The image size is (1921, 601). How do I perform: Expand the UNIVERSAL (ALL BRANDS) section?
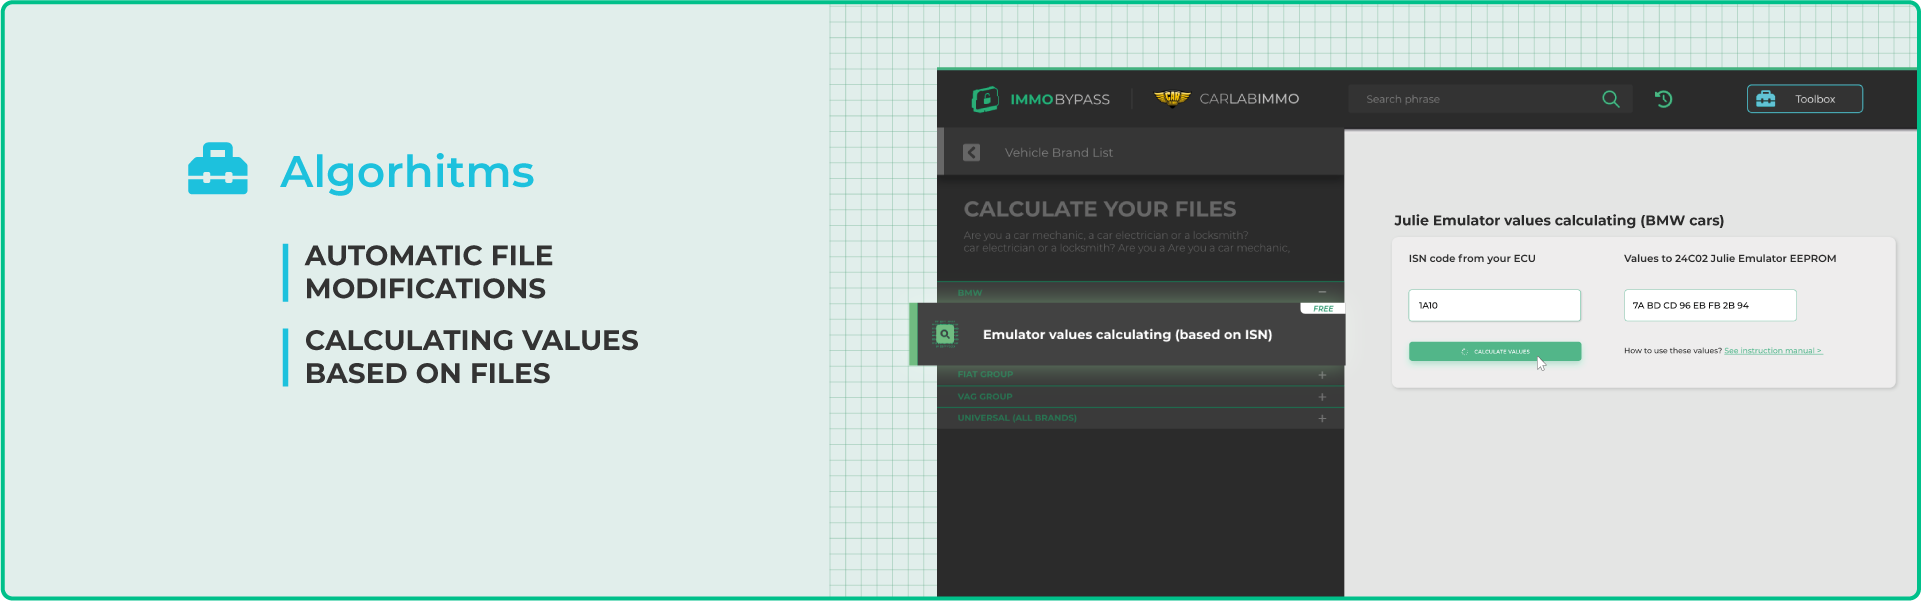pos(1322,419)
